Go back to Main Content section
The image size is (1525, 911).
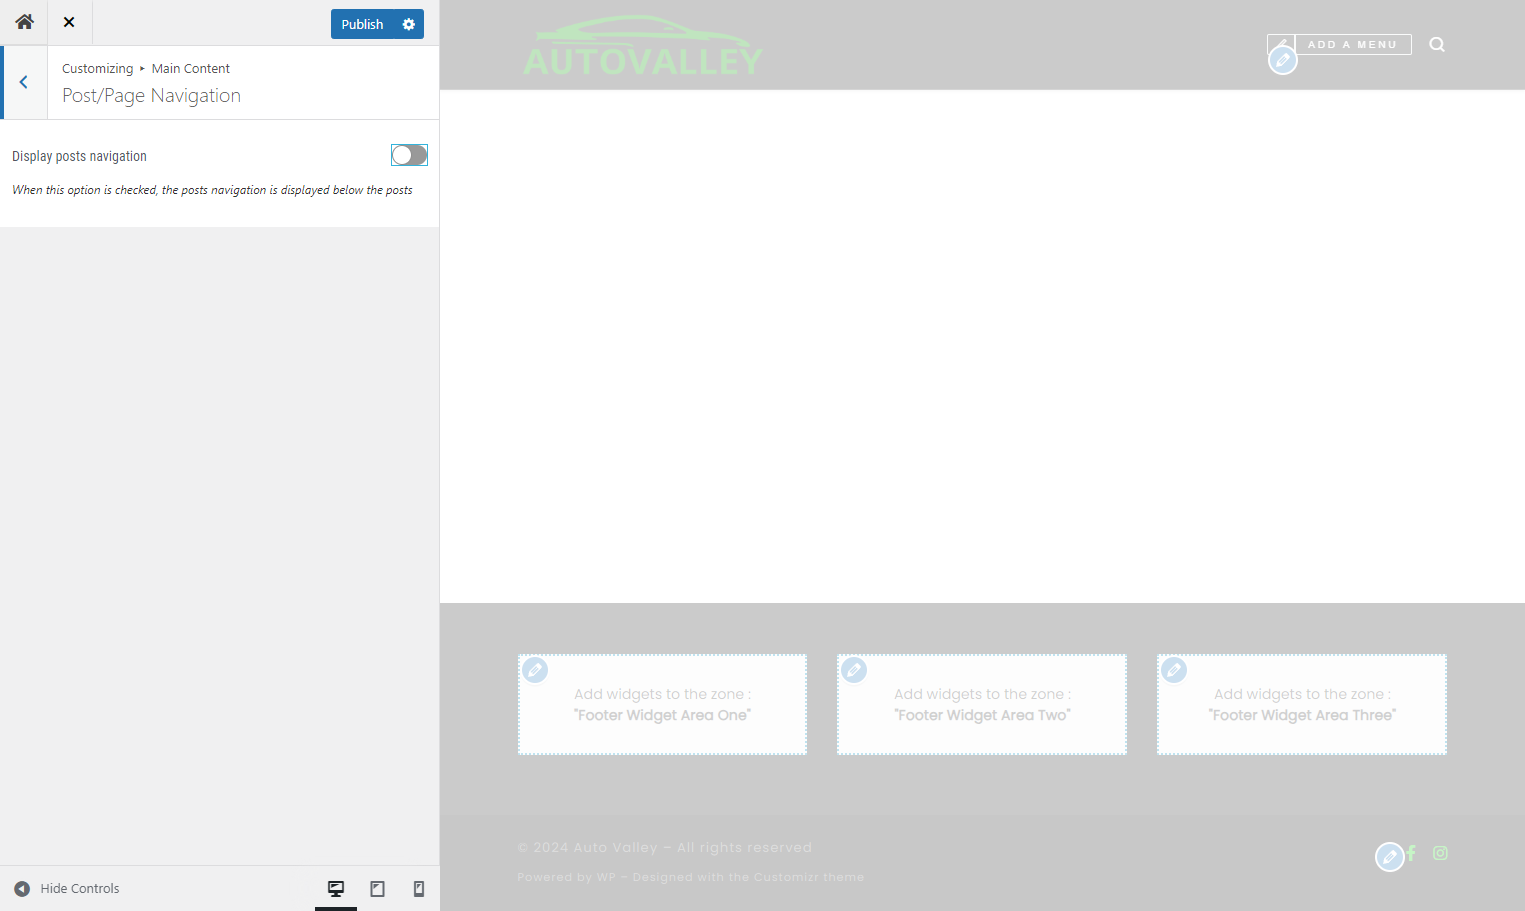point(24,82)
